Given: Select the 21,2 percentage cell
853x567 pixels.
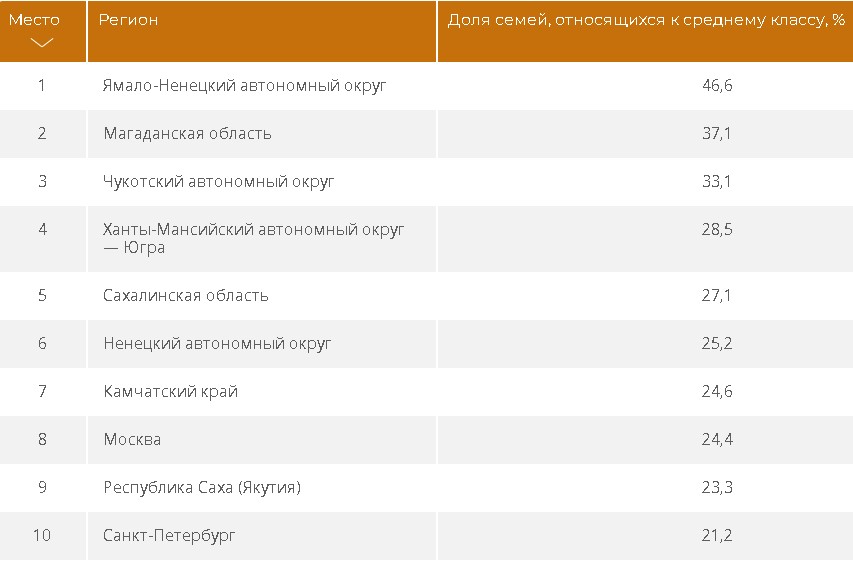Looking at the screenshot, I should click(x=717, y=536).
